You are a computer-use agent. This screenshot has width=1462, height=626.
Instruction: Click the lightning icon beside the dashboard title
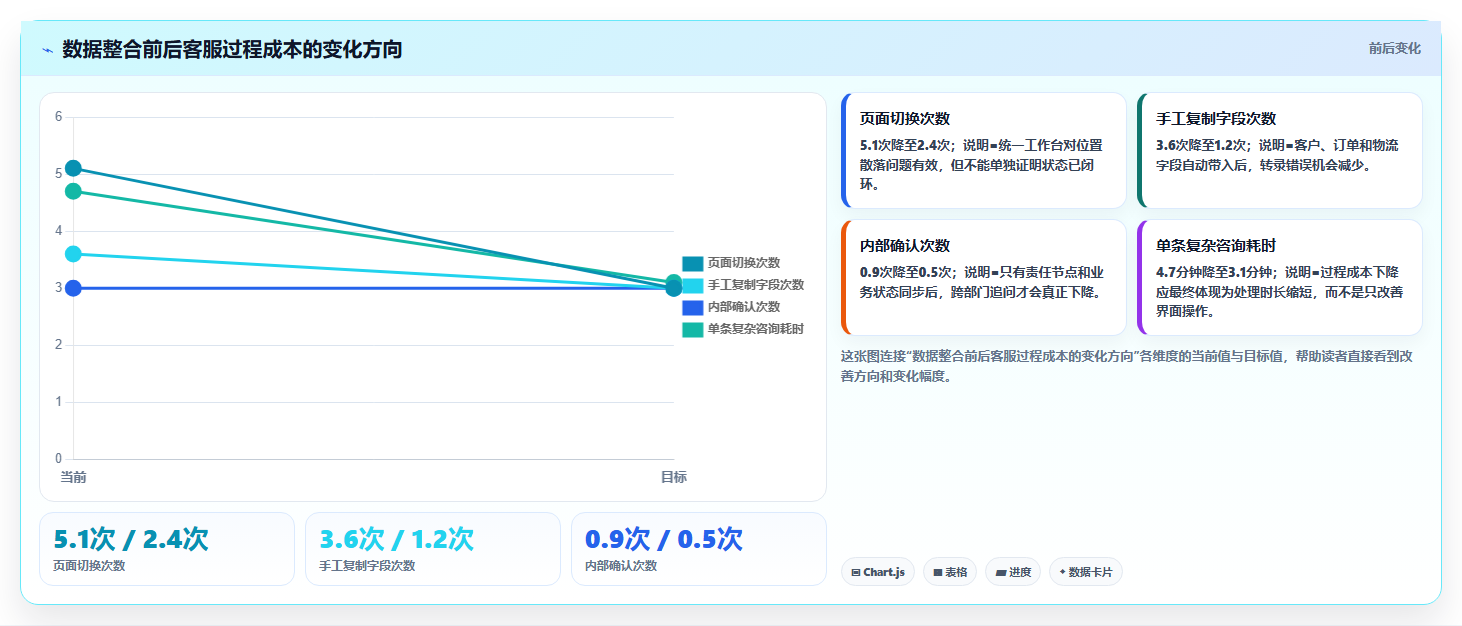coord(47,50)
